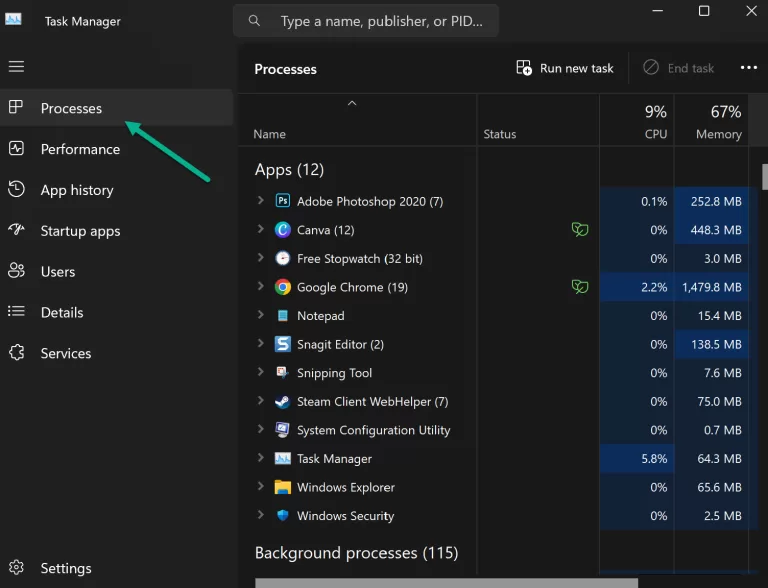Click the Settings gear icon

(x=16, y=567)
